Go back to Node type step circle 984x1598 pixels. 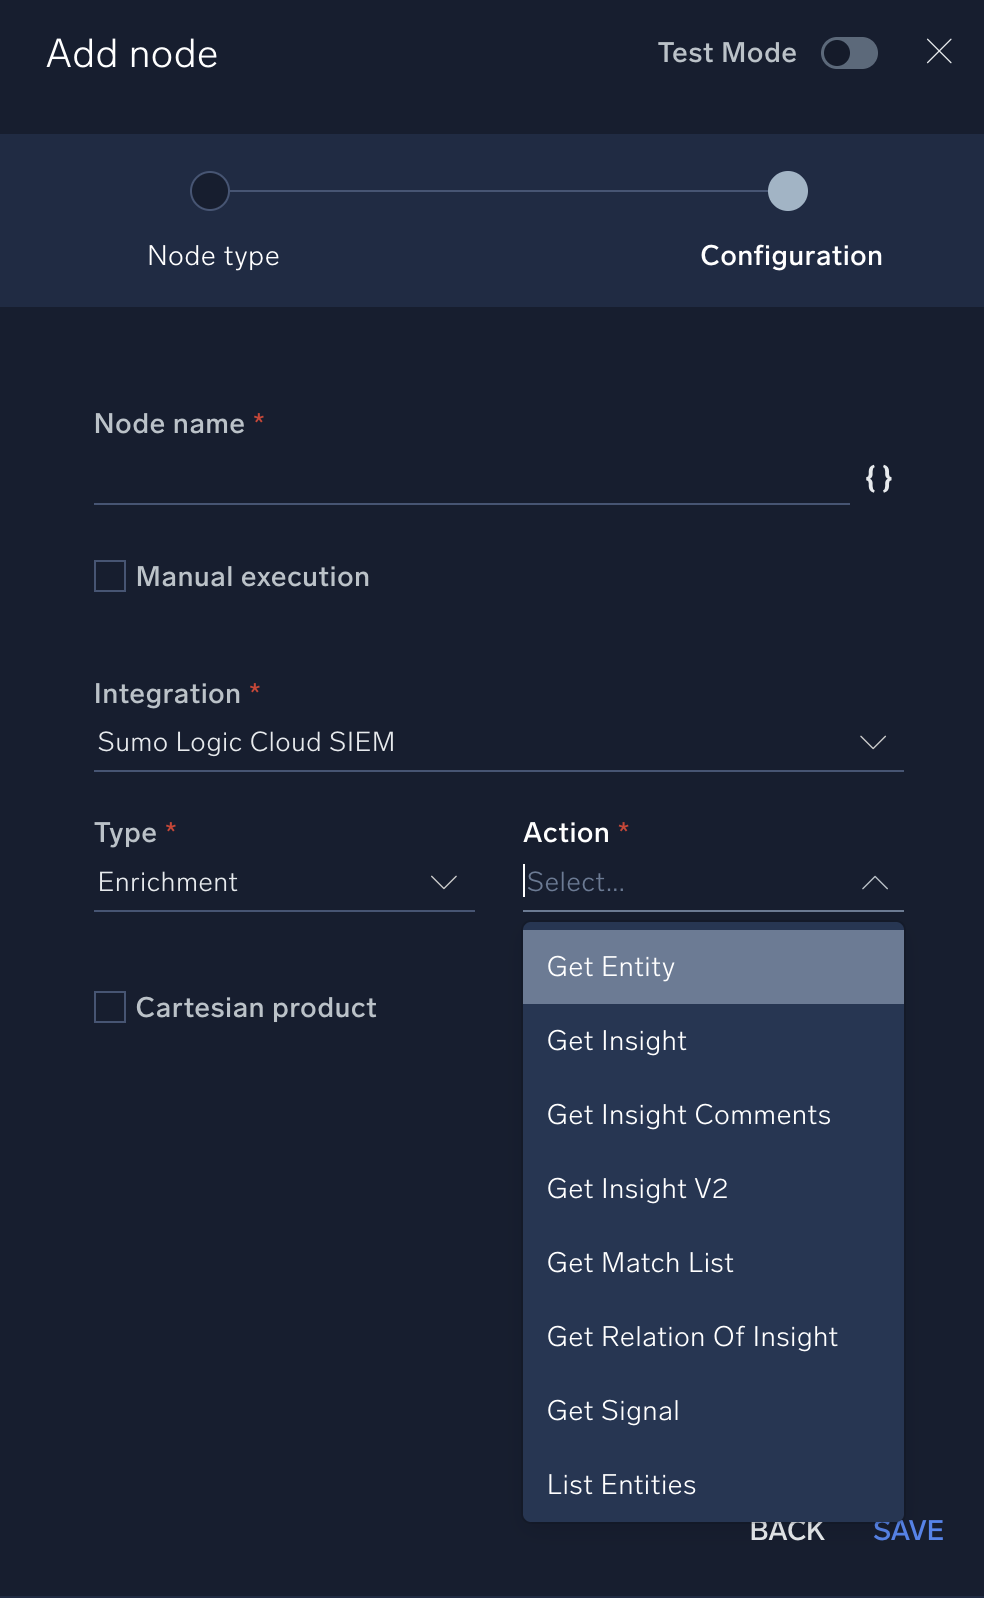point(210,191)
